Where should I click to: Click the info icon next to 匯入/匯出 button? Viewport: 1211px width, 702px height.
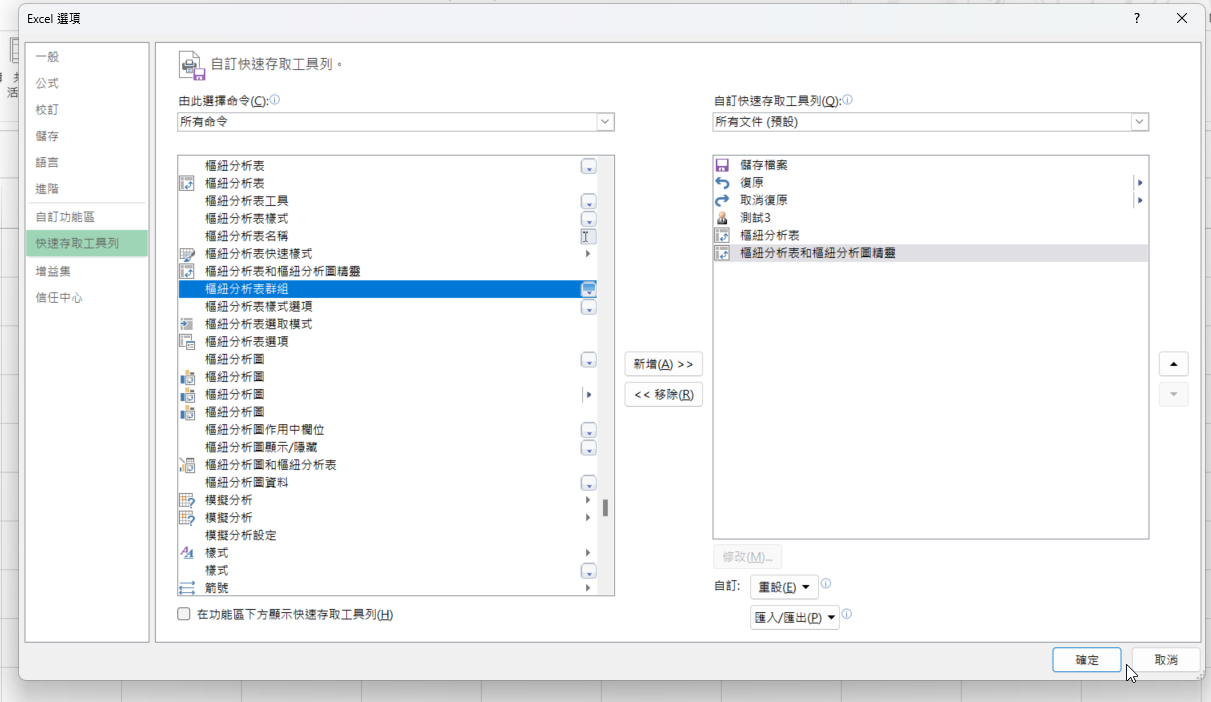tap(846, 615)
